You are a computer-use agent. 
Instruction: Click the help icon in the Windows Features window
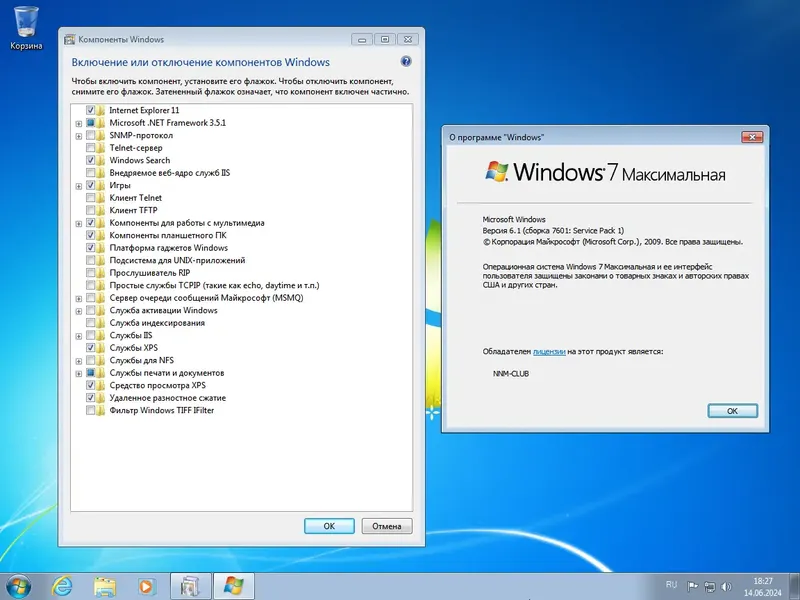pos(404,61)
